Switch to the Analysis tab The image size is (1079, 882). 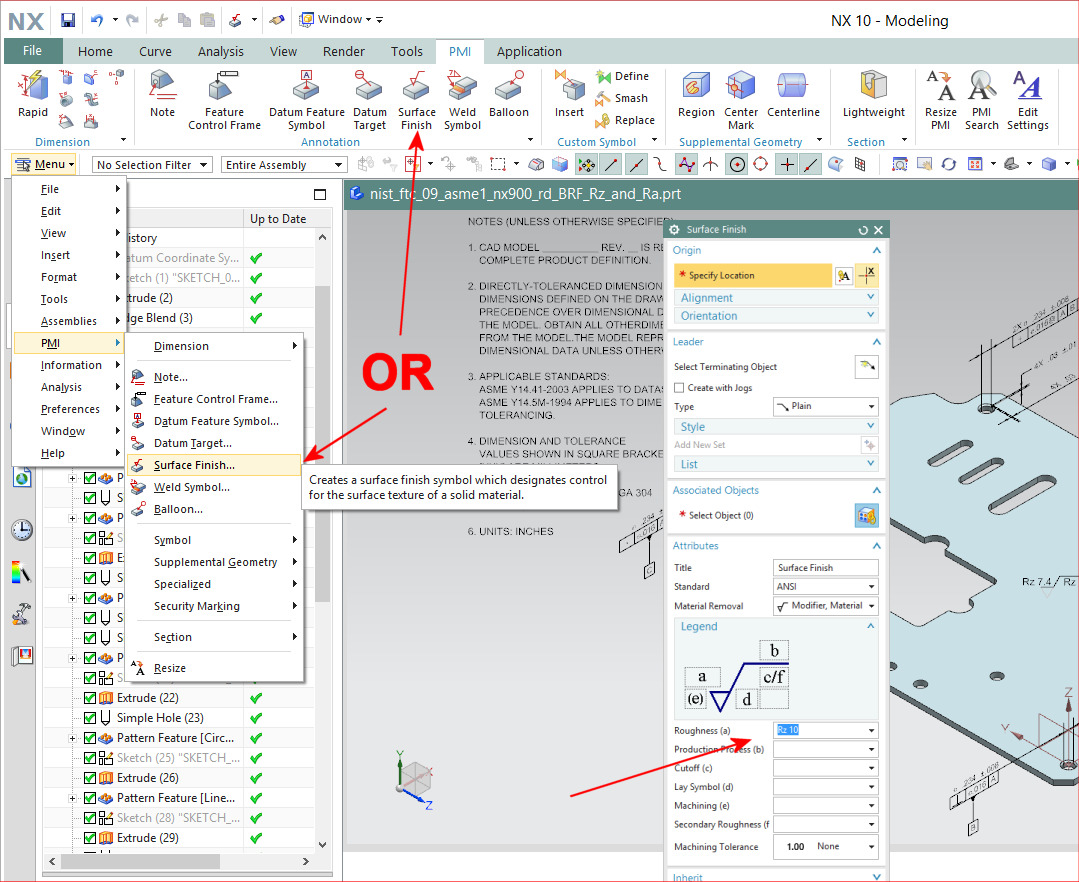pyautogui.click(x=220, y=52)
